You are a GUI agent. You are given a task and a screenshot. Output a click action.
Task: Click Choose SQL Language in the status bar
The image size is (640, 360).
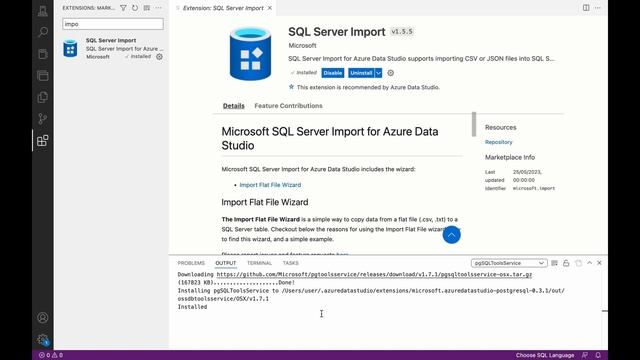point(545,355)
